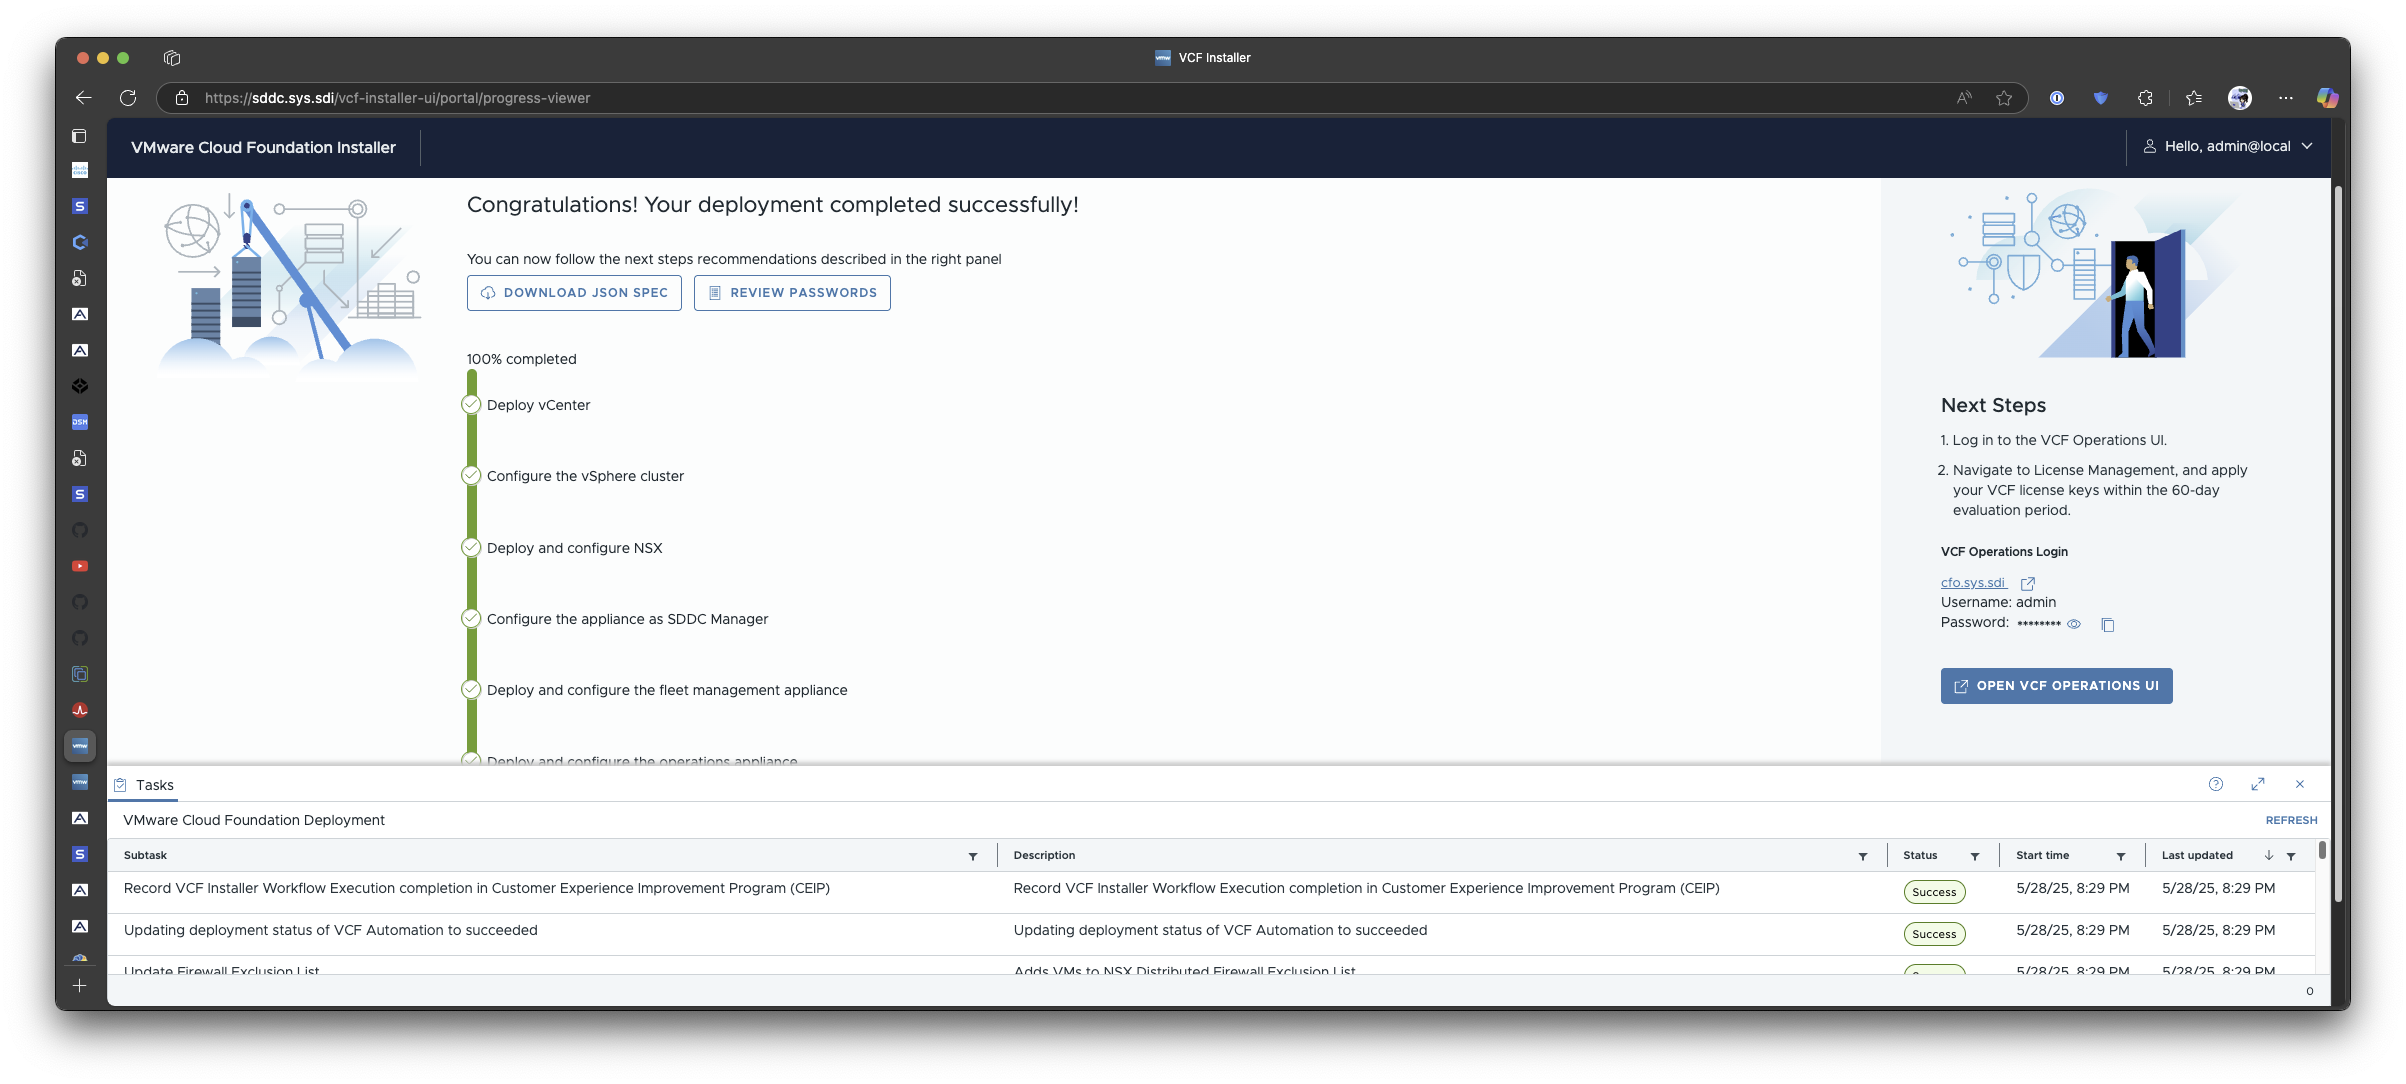Click the Tasks table vertical scrollbar
2406x1084 pixels.
click(2322, 851)
